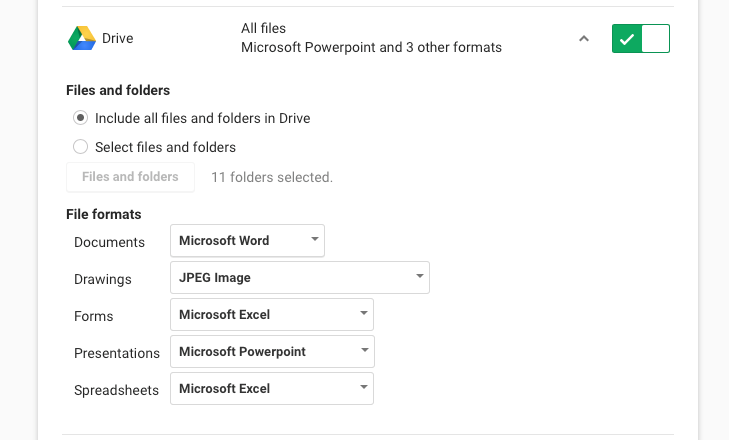The height and width of the screenshot is (440, 729).
Task: Click the File formats heading
Action: (x=104, y=214)
